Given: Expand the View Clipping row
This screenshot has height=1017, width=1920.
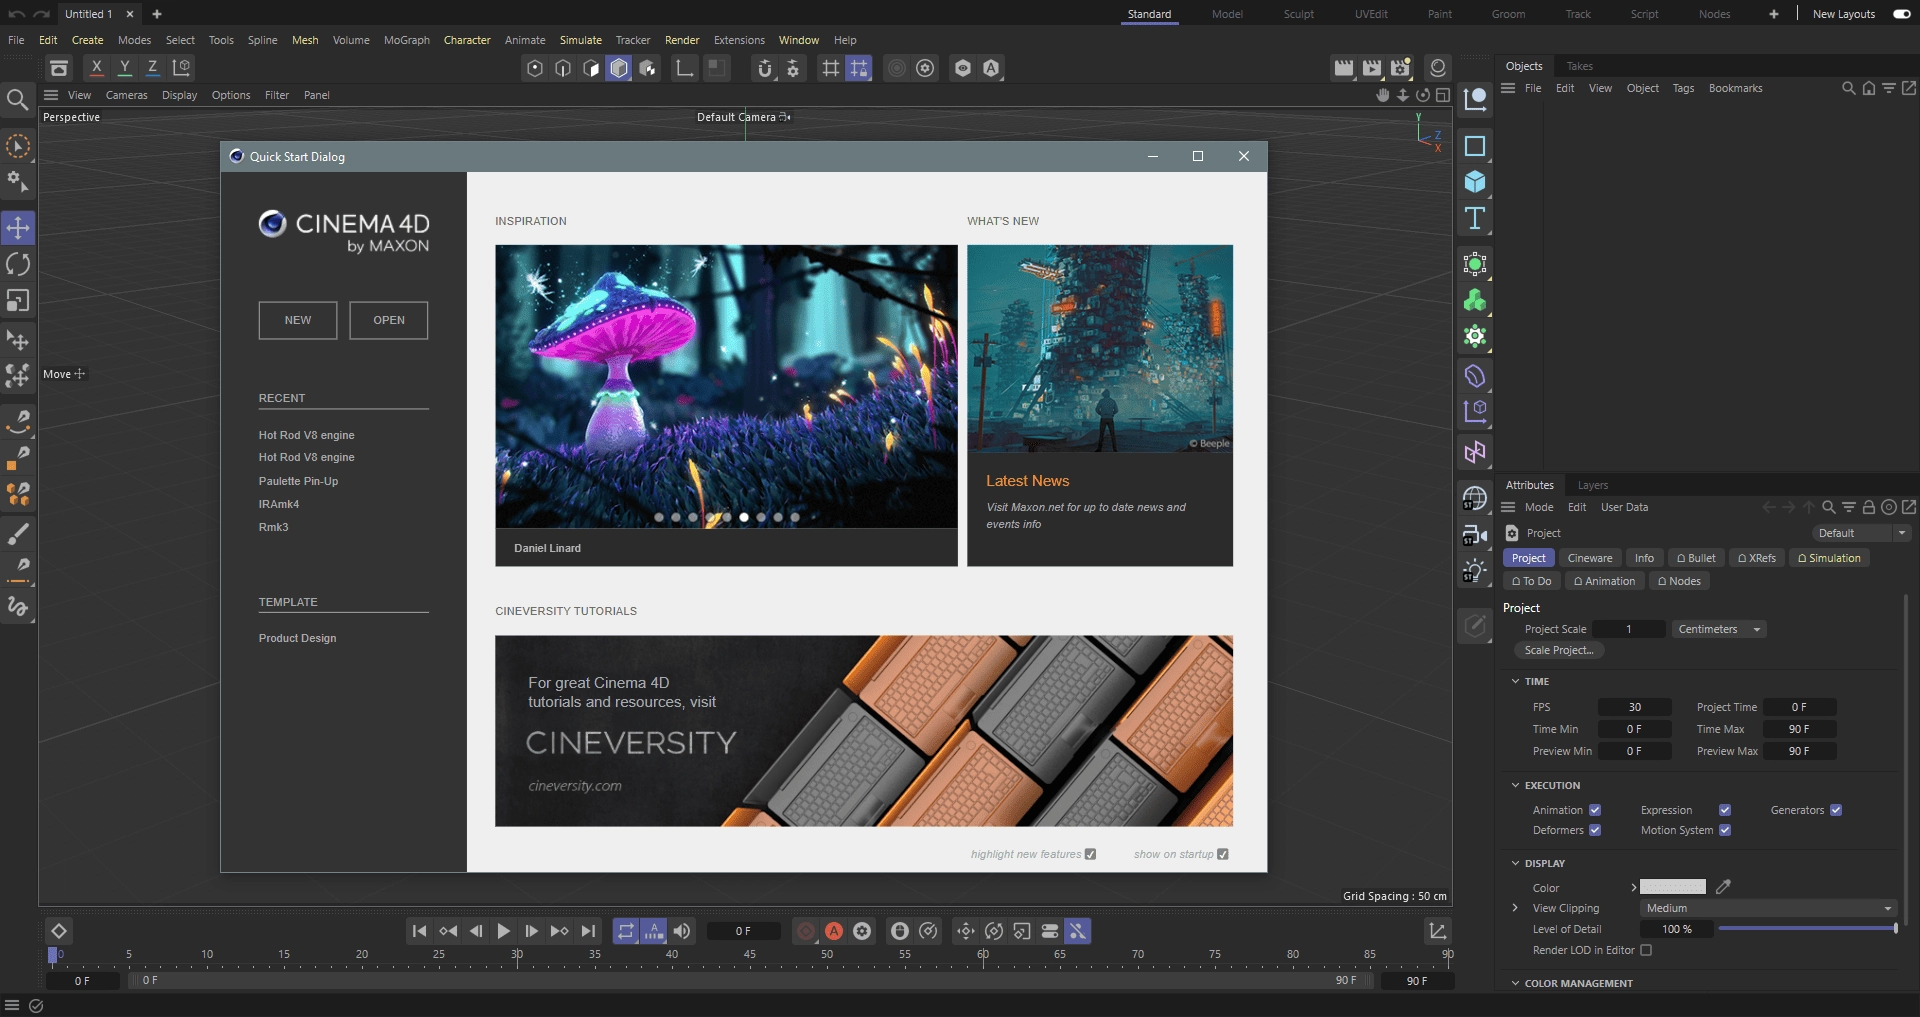Looking at the screenshot, I should tap(1515, 908).
